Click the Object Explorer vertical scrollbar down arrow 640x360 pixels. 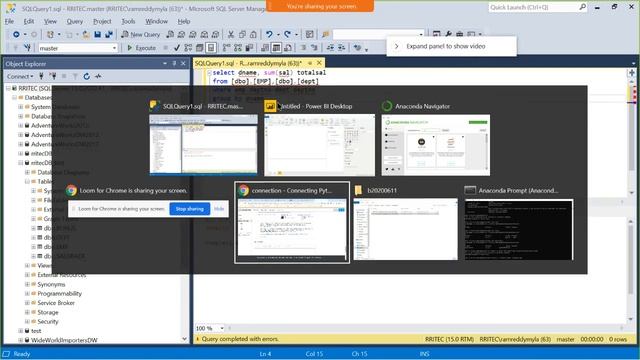pos(184,339)
